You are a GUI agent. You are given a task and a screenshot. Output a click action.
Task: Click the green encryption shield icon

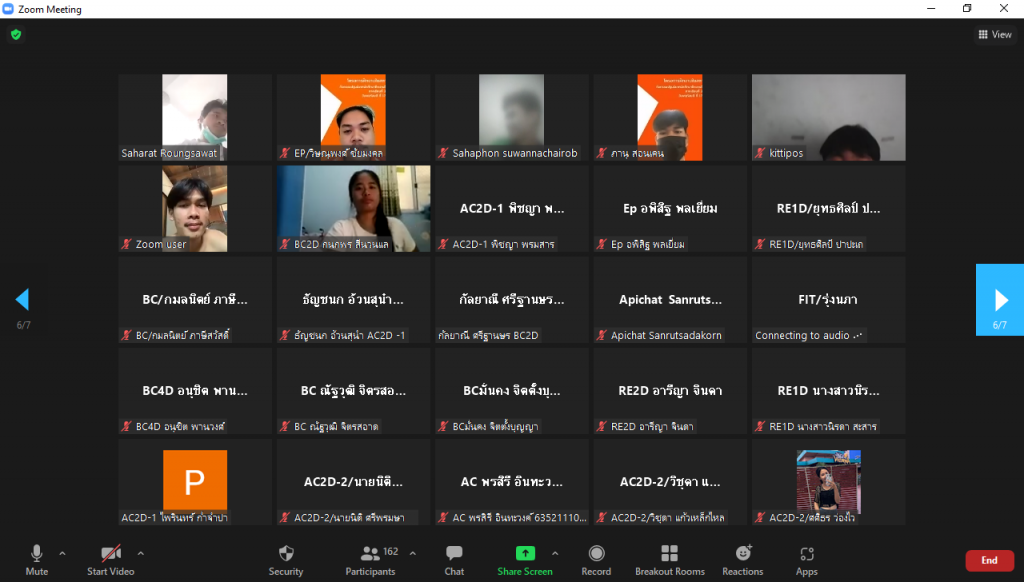[x=15, y=34]
